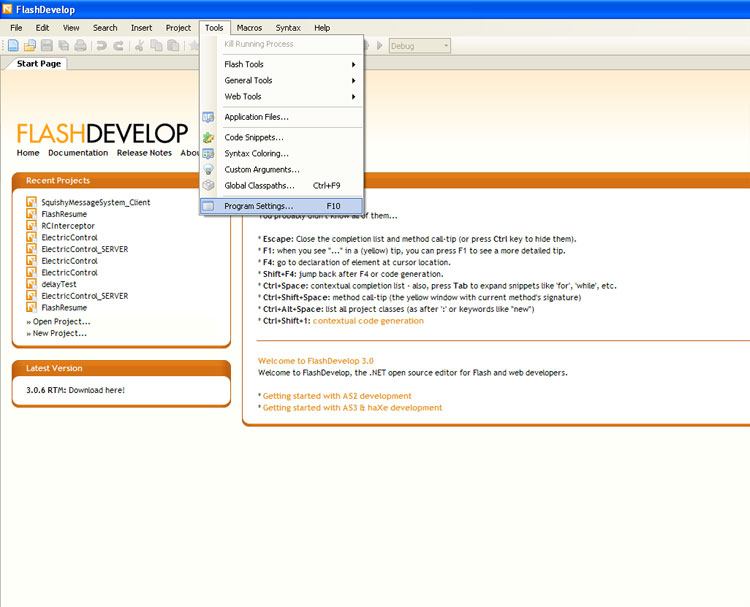Viewport: 750px width, 607px height.
Task: Click the Undo arrow icon
Action: pyautogui.click(x=101, y=46)
